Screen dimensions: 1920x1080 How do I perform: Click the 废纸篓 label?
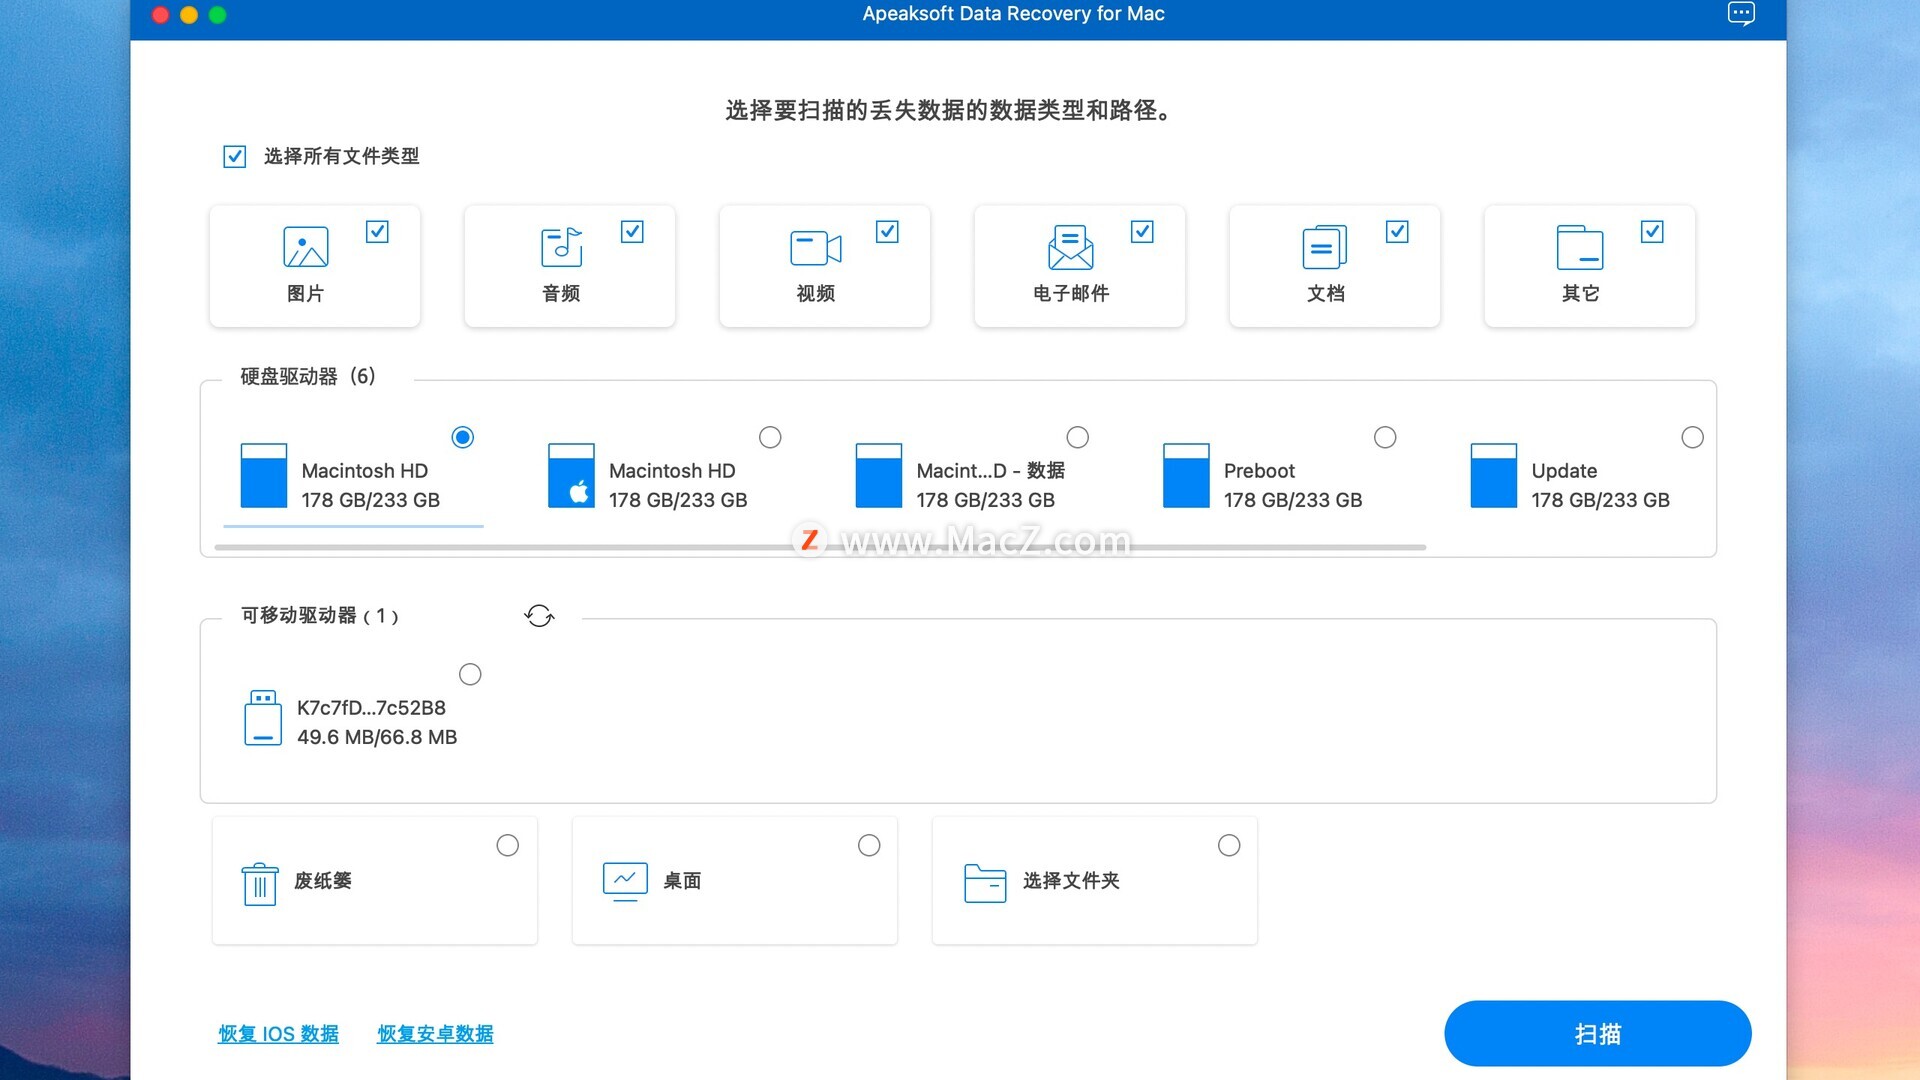click(x=323, y=881)
